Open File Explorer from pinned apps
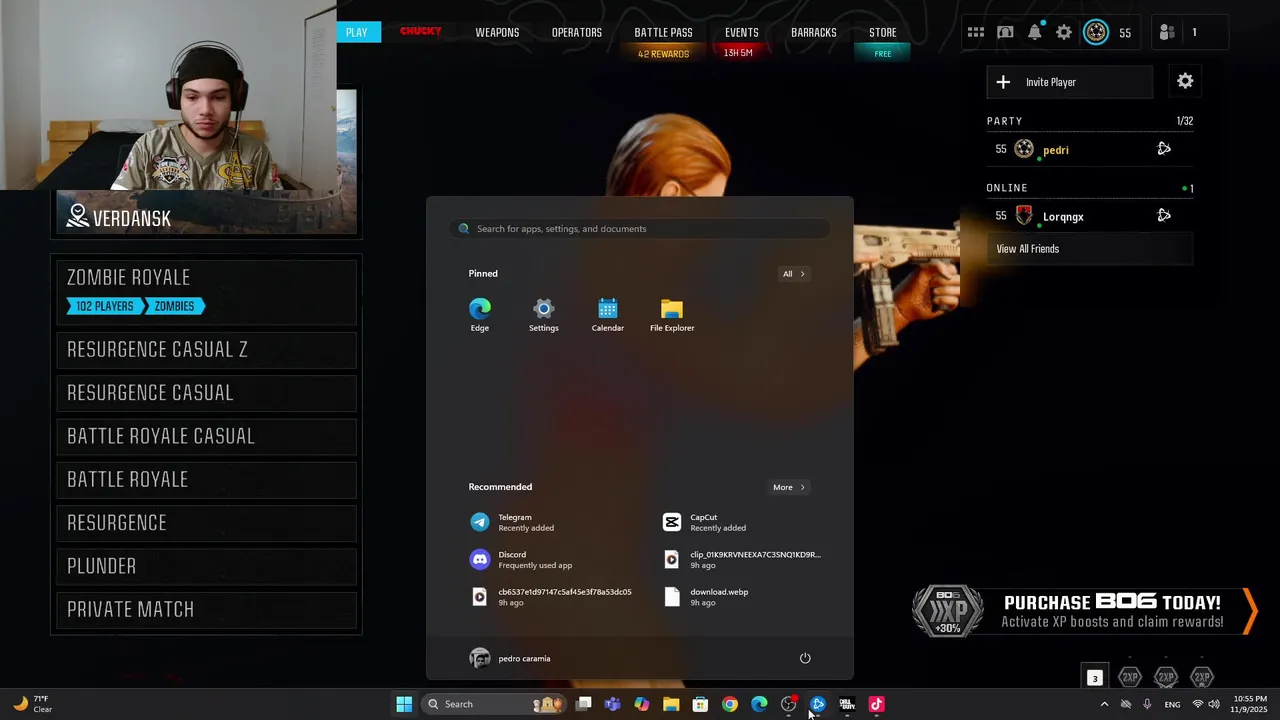The height and width of the screenshot is (720, 1280). point(672,314)
